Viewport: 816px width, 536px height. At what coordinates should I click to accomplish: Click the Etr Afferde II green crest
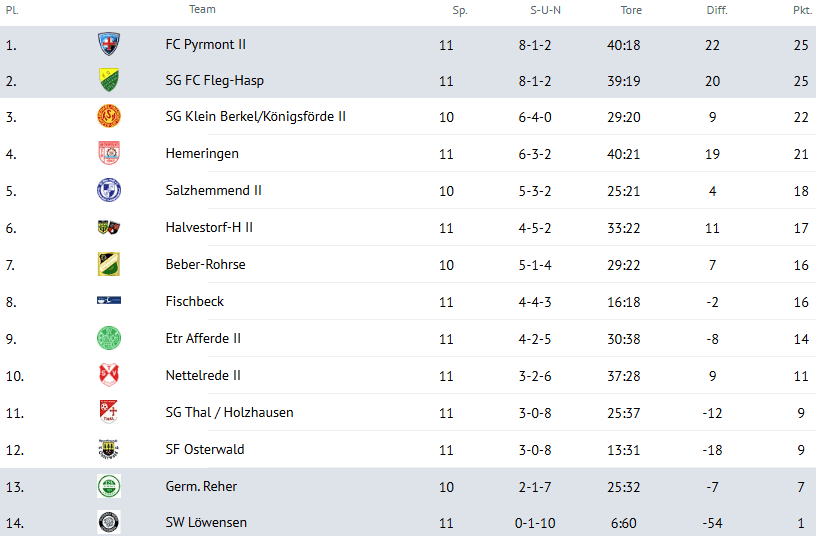(x=109, y=338)
